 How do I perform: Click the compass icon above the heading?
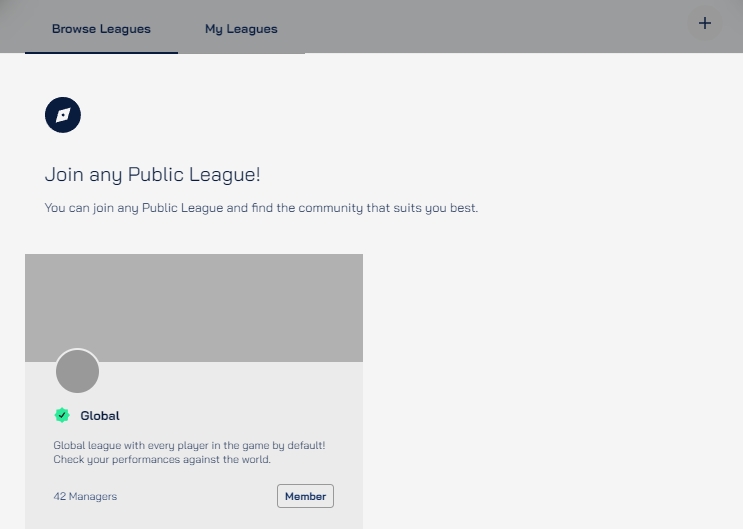[63, 115]
